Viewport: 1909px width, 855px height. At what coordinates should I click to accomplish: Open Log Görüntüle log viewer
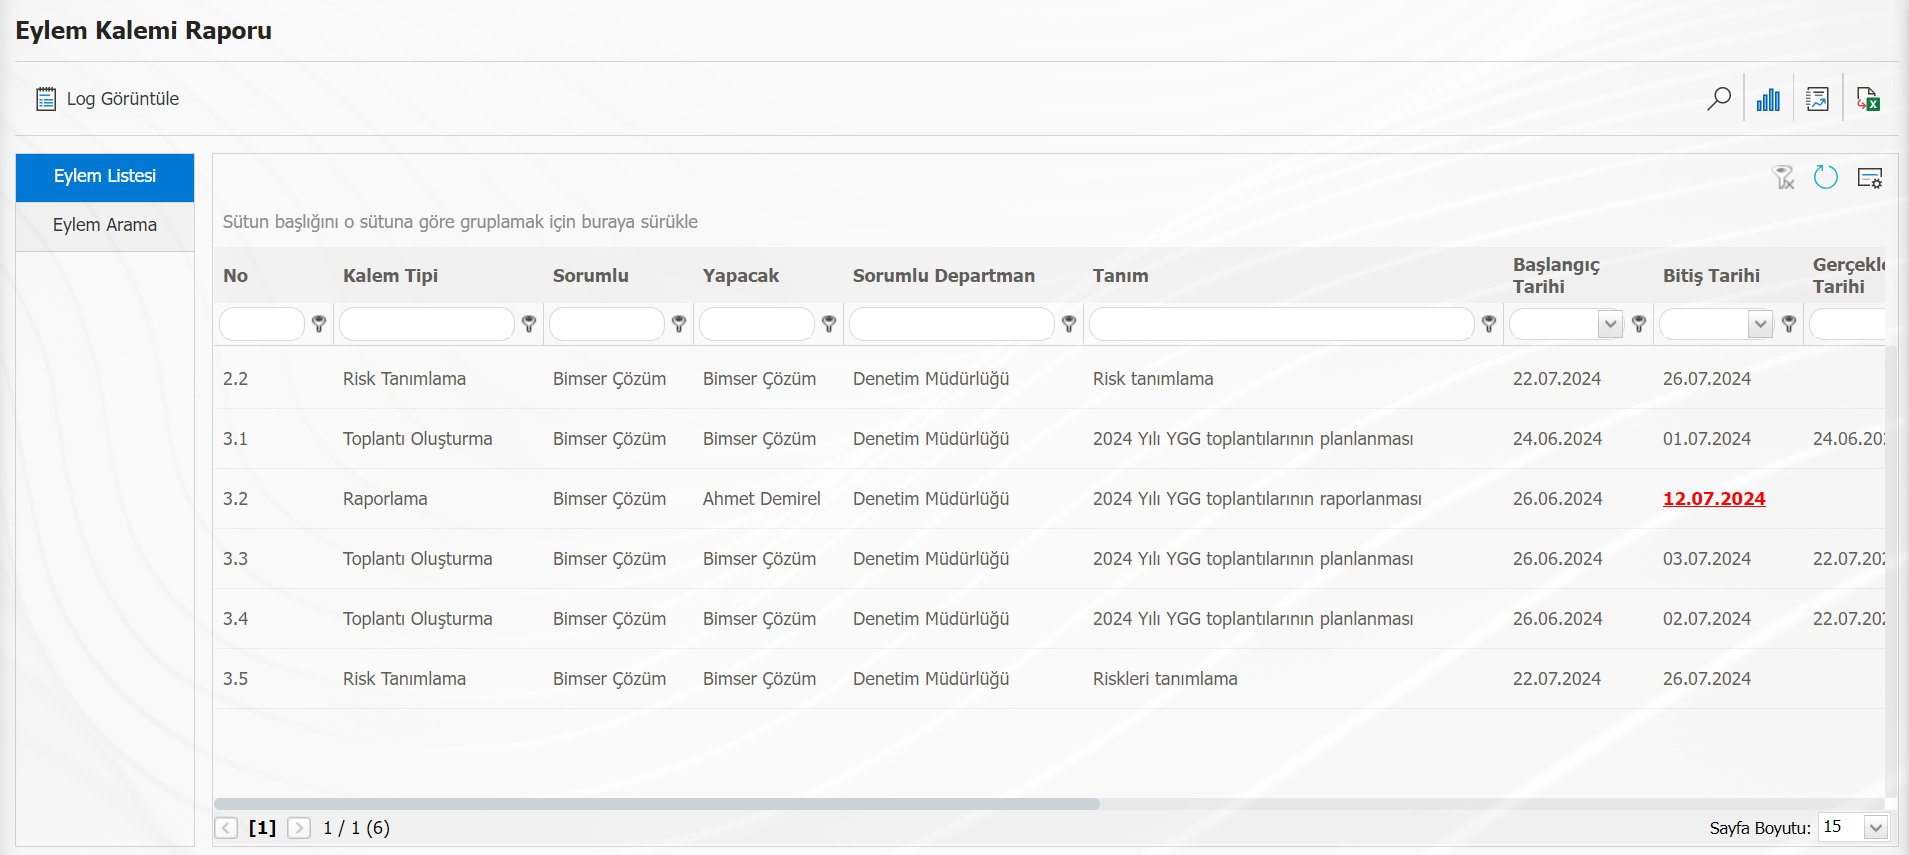[x=107, y=99]
